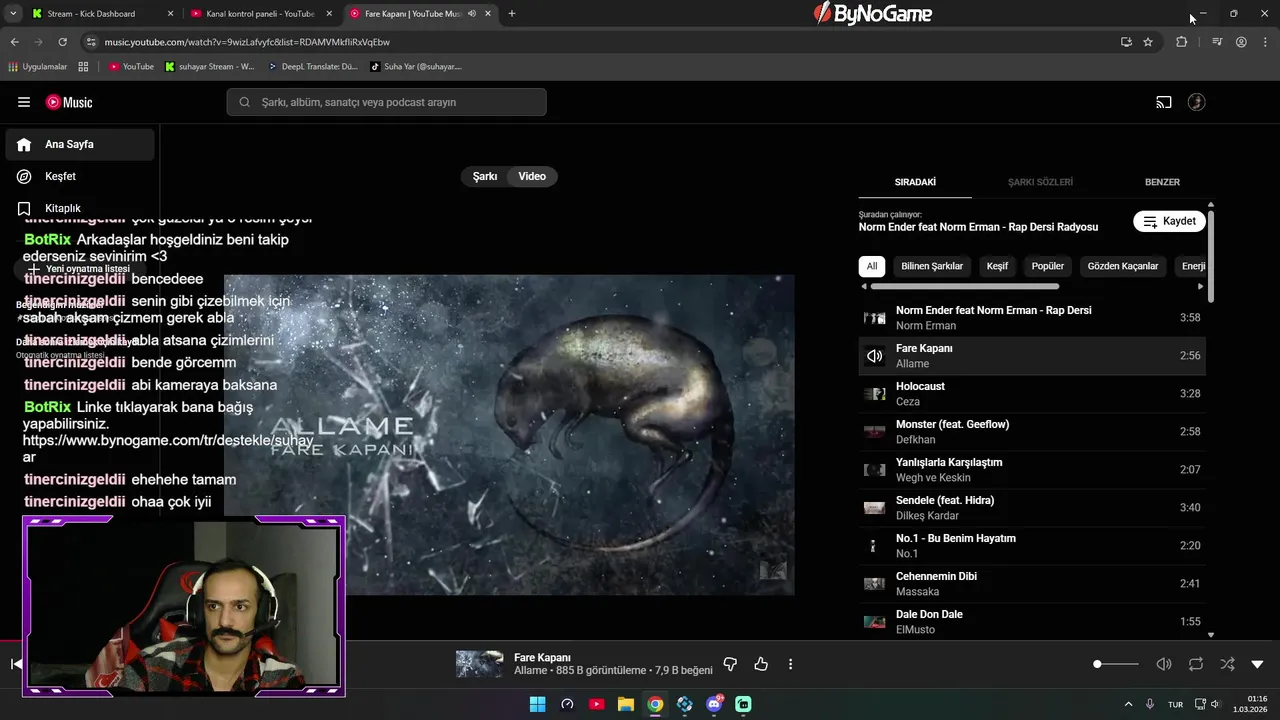Click in the song search field
This screenshot has height=720, width=1280.
pyautogui.click(x=386, y=102)
